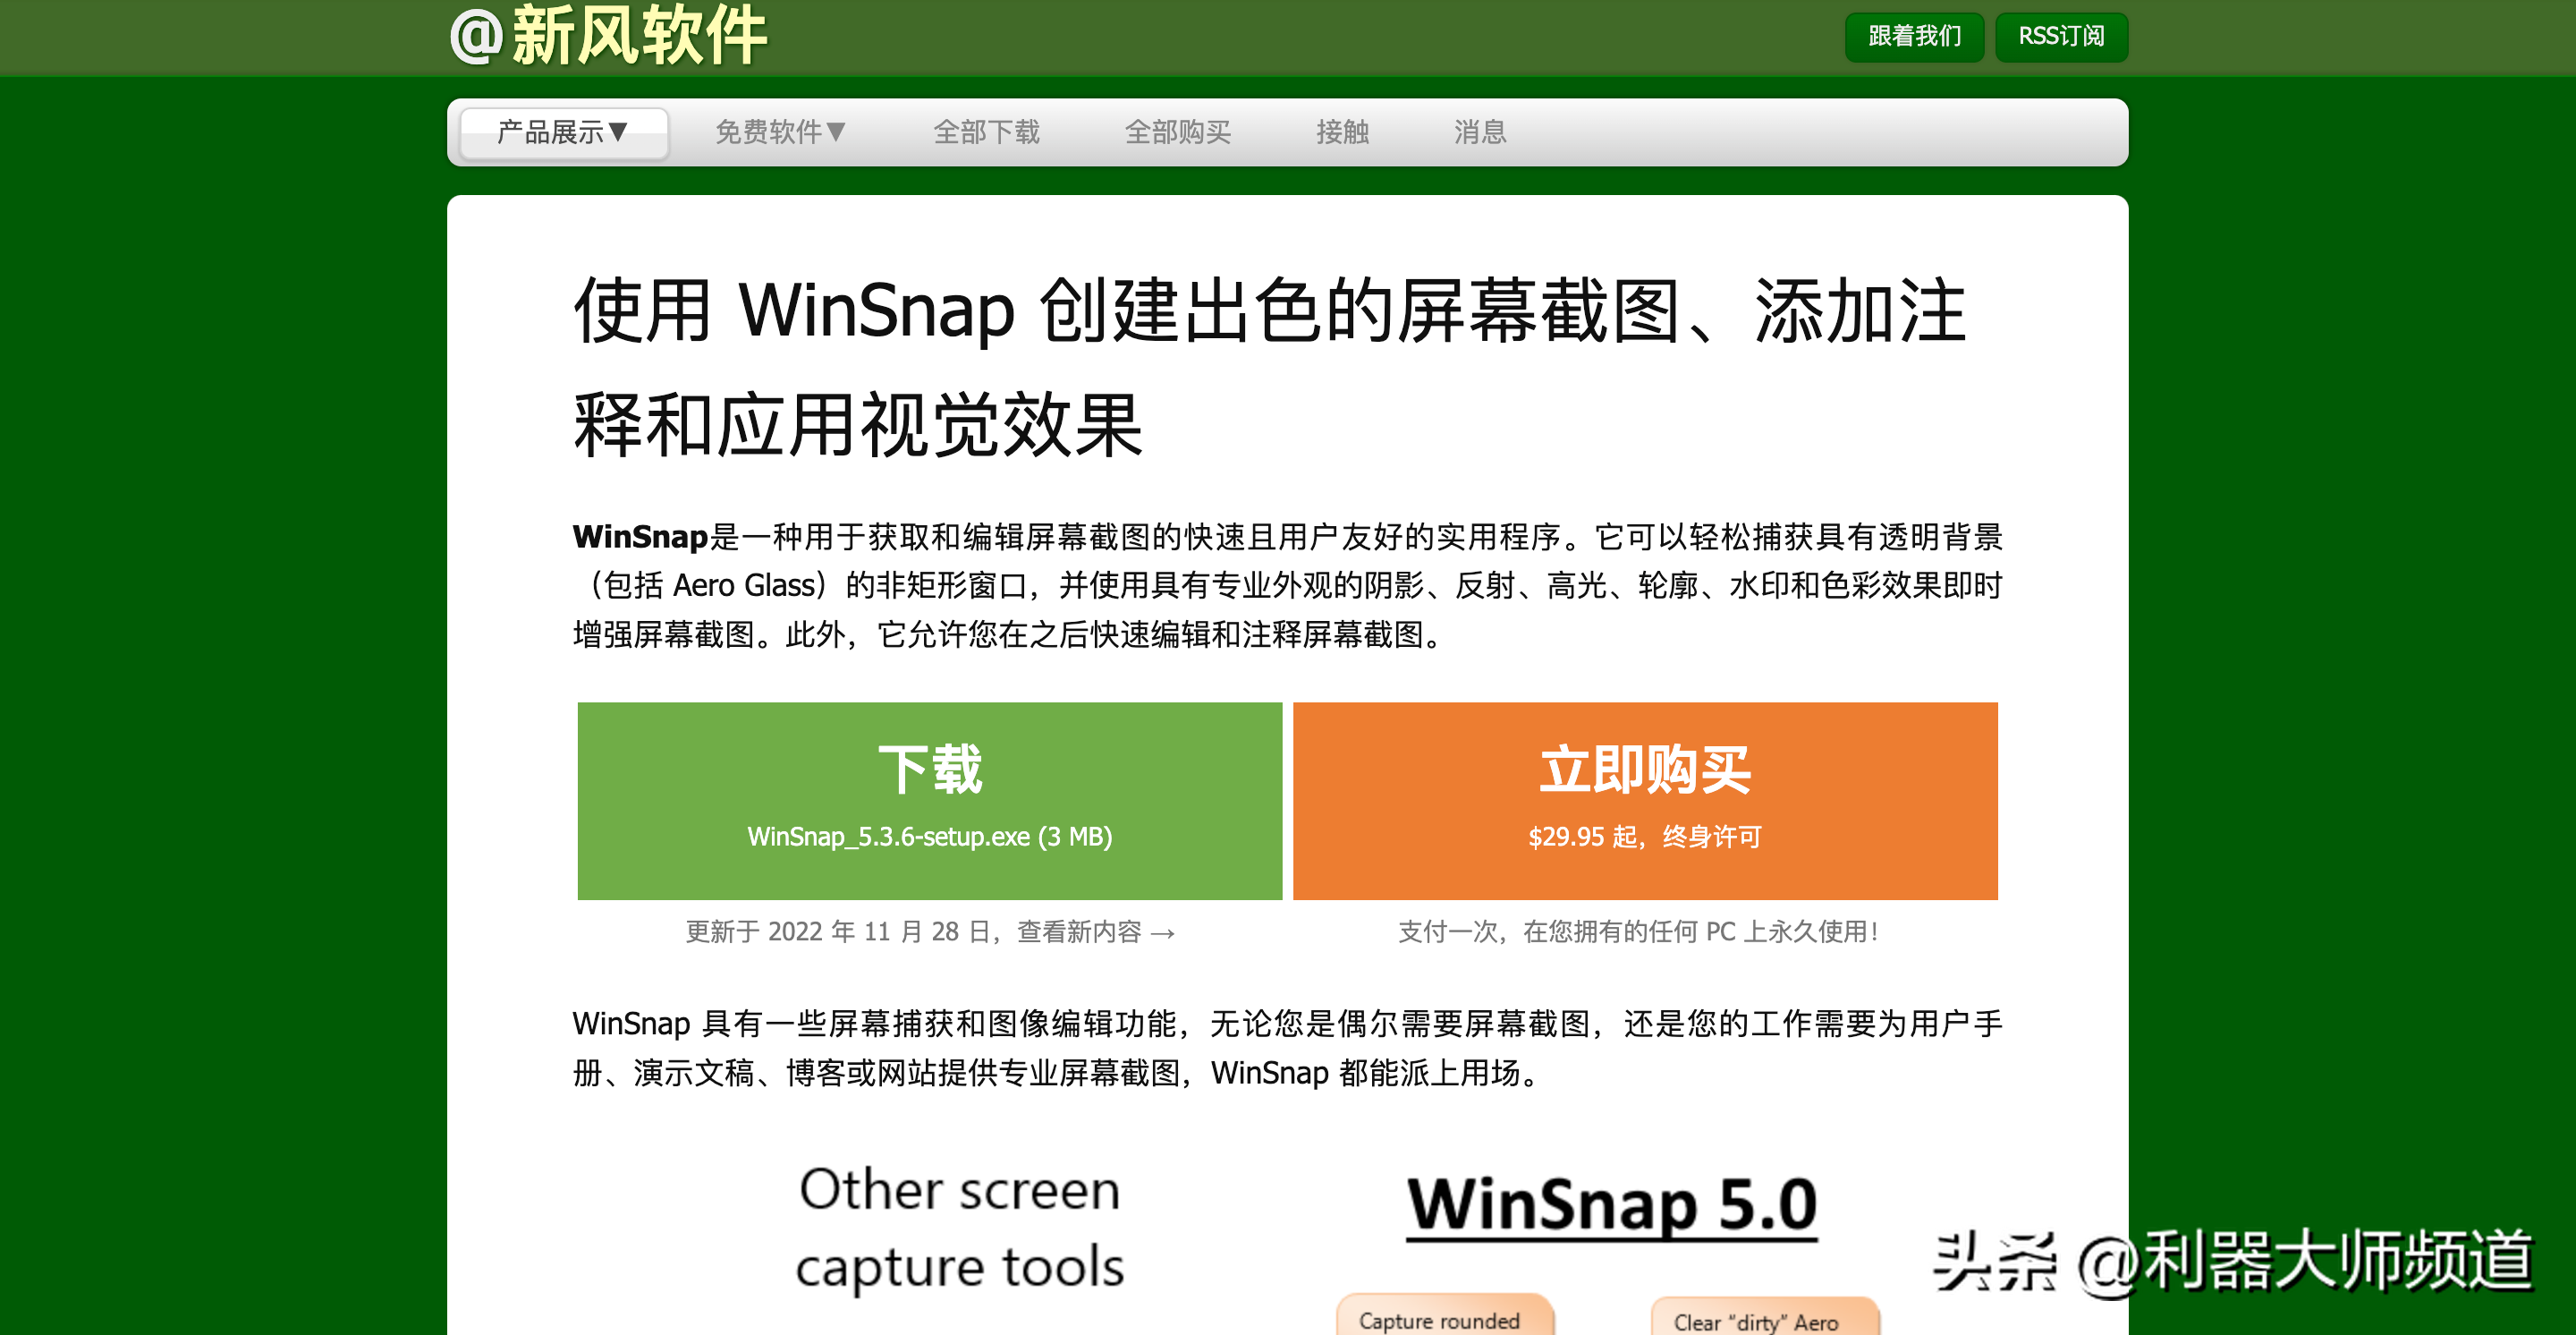Open the 产品展示 dropdown menu
This screenshot has height=1335, width=2576.
(563, 132)
